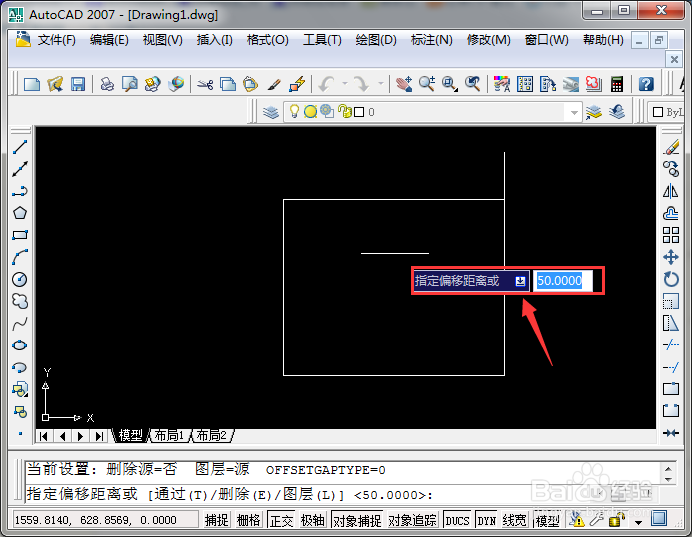The image size is (692, 537).
Task: Click command line scrollbar up arrow
Action: click(x=668, y=469)
